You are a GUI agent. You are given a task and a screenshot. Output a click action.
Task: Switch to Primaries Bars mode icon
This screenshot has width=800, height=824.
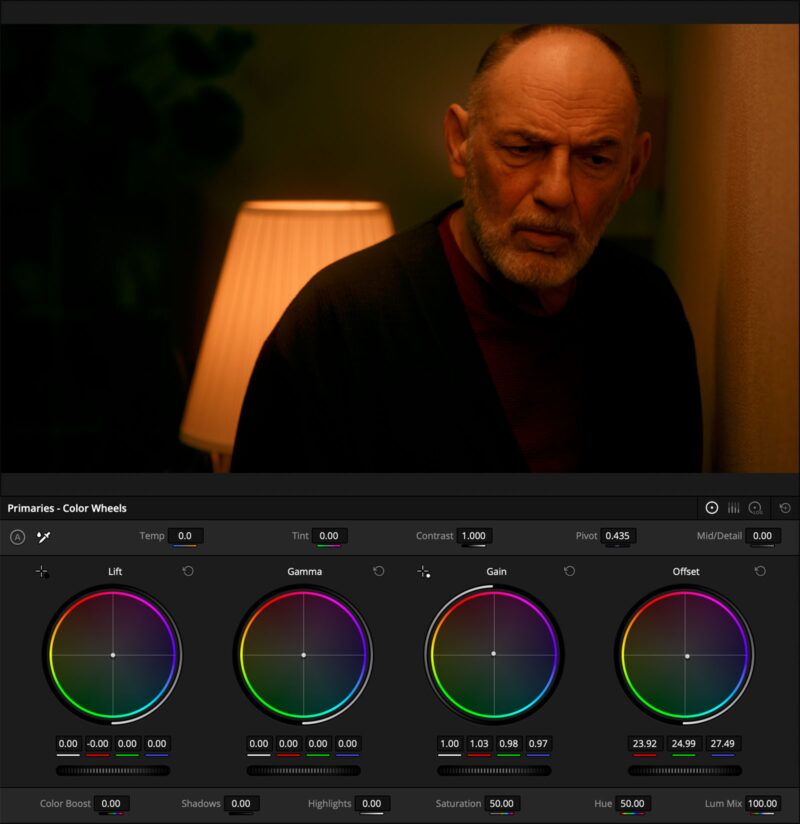(x=734, y=508)
